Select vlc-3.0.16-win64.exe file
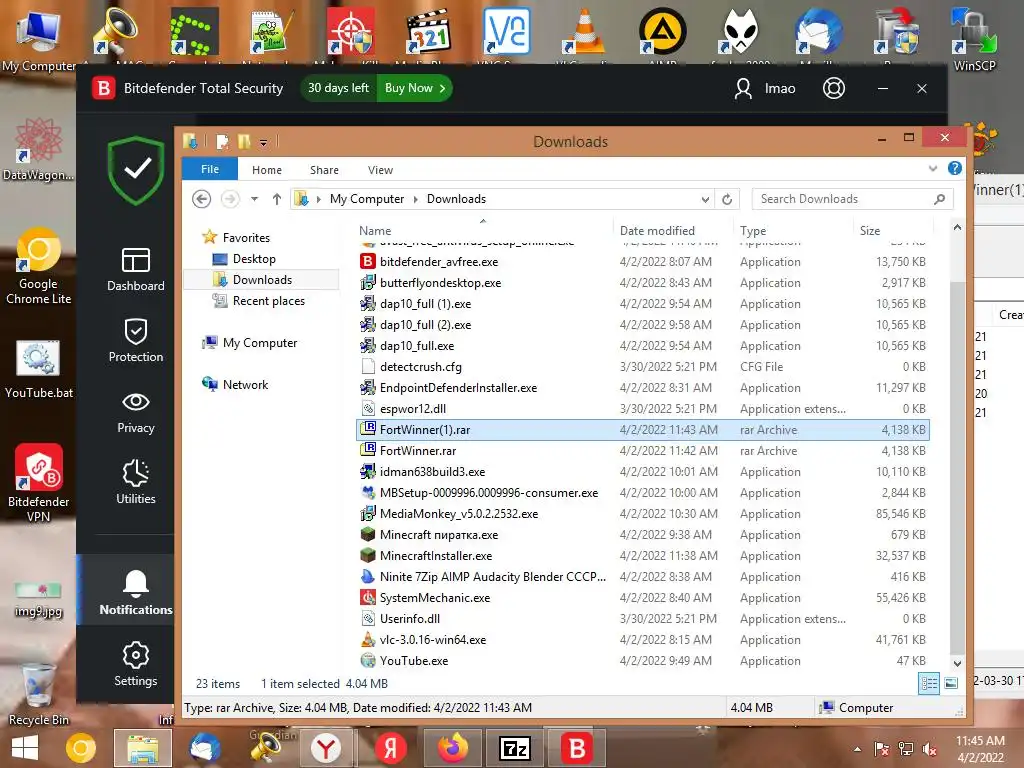Screen dimensions: 1024x768 tap(643, 640)
